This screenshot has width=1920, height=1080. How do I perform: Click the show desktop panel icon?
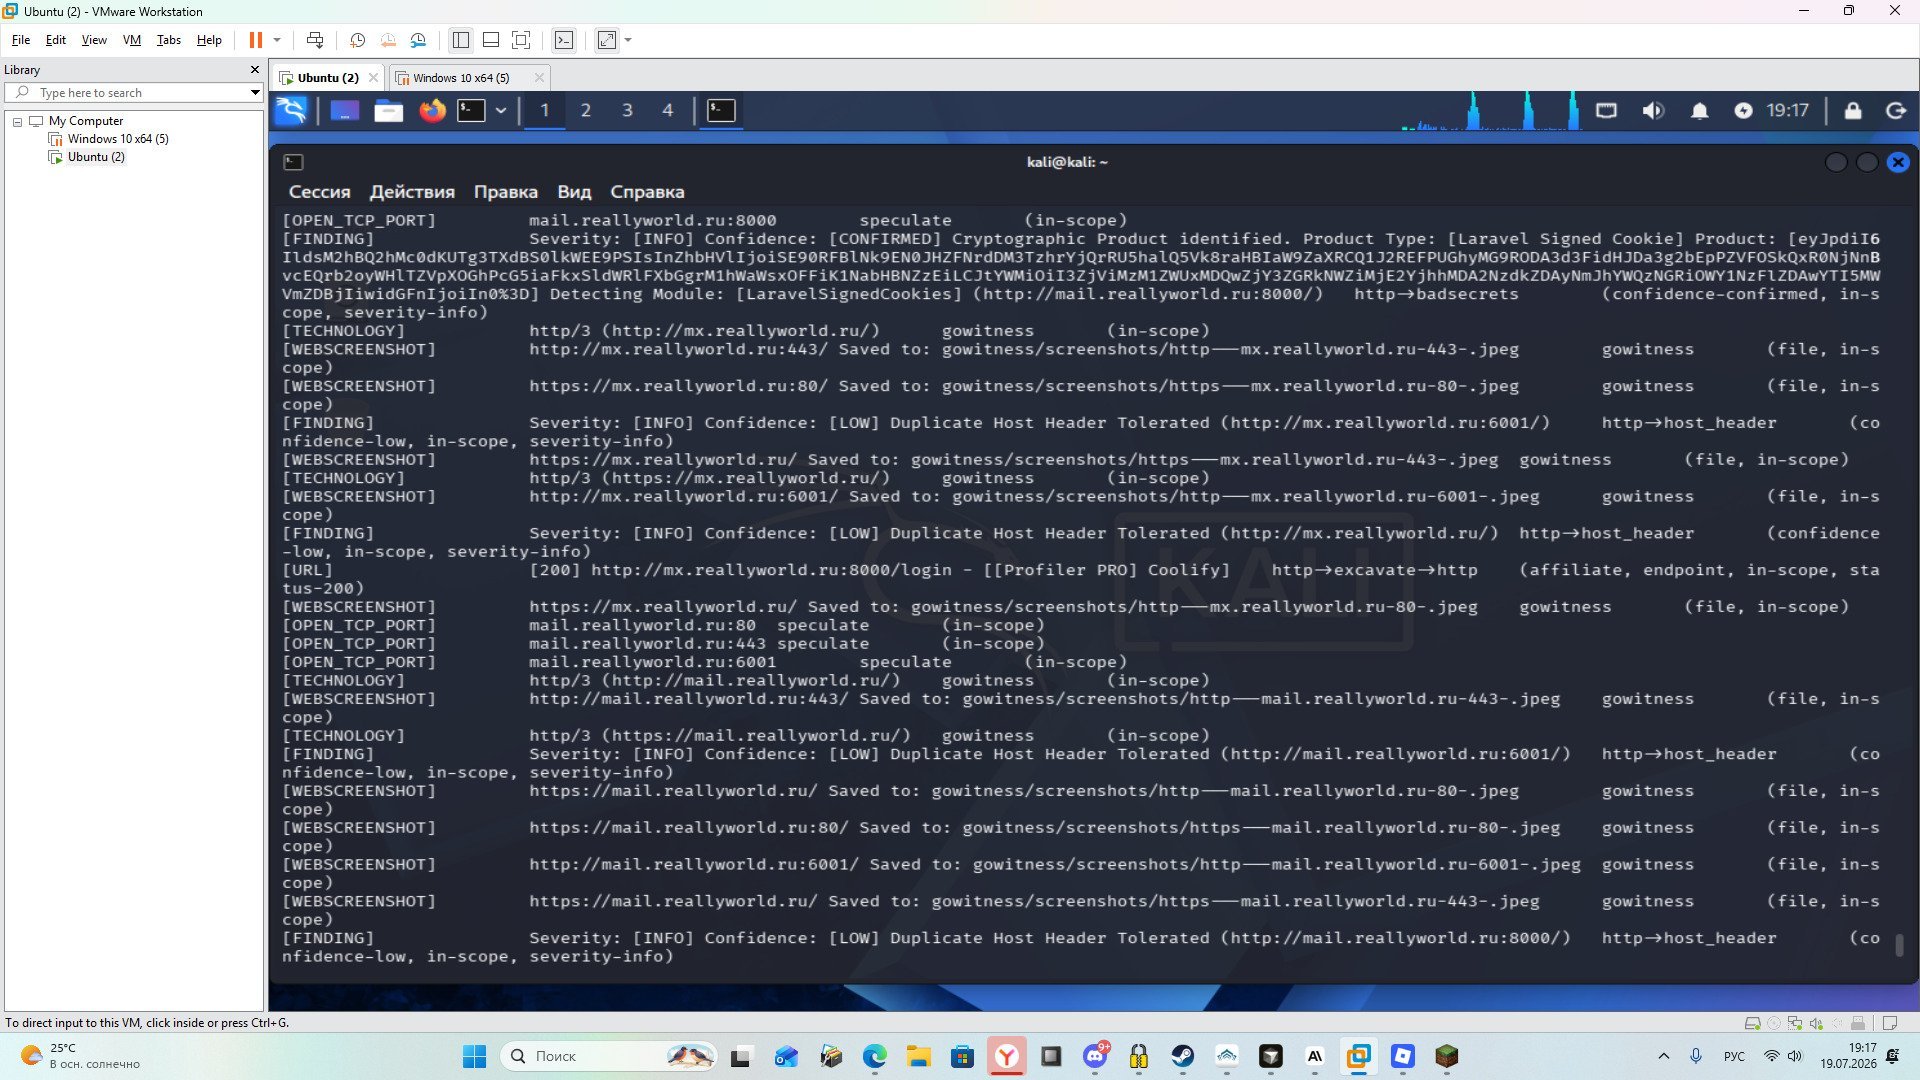coord(345,110)
